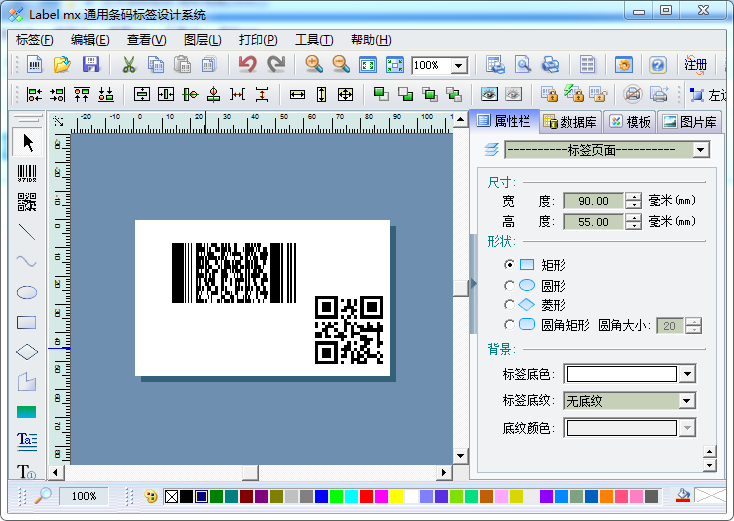Open 标签底色 color dropdown
This screenshot has height=521, width=734.
(687, 374)
